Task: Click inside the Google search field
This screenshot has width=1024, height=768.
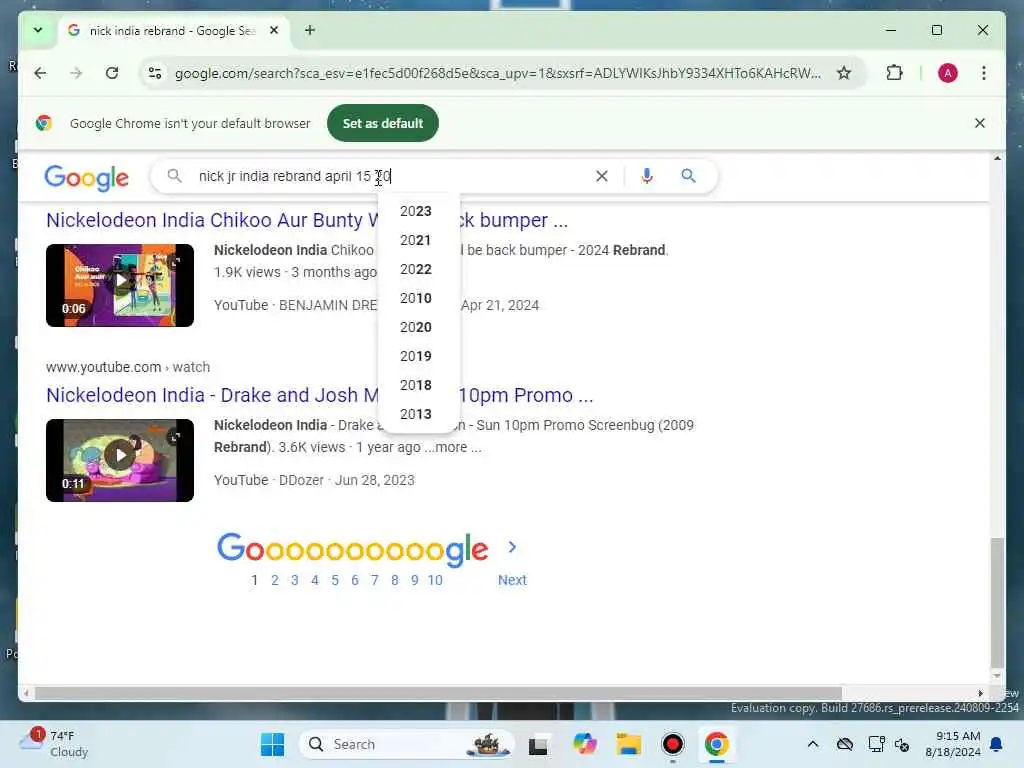Action: pos(392,176)
